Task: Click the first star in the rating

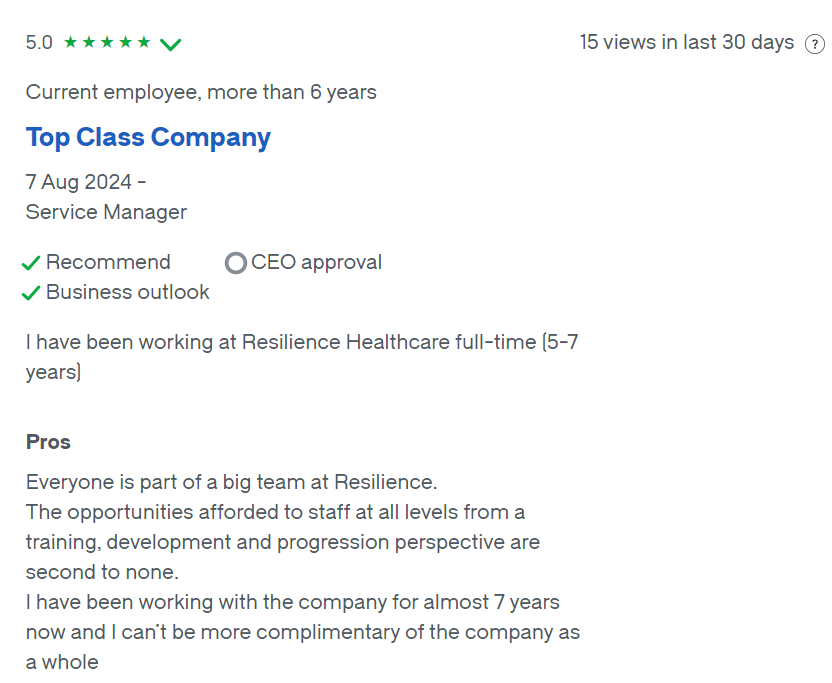Action: click(70, 43)
